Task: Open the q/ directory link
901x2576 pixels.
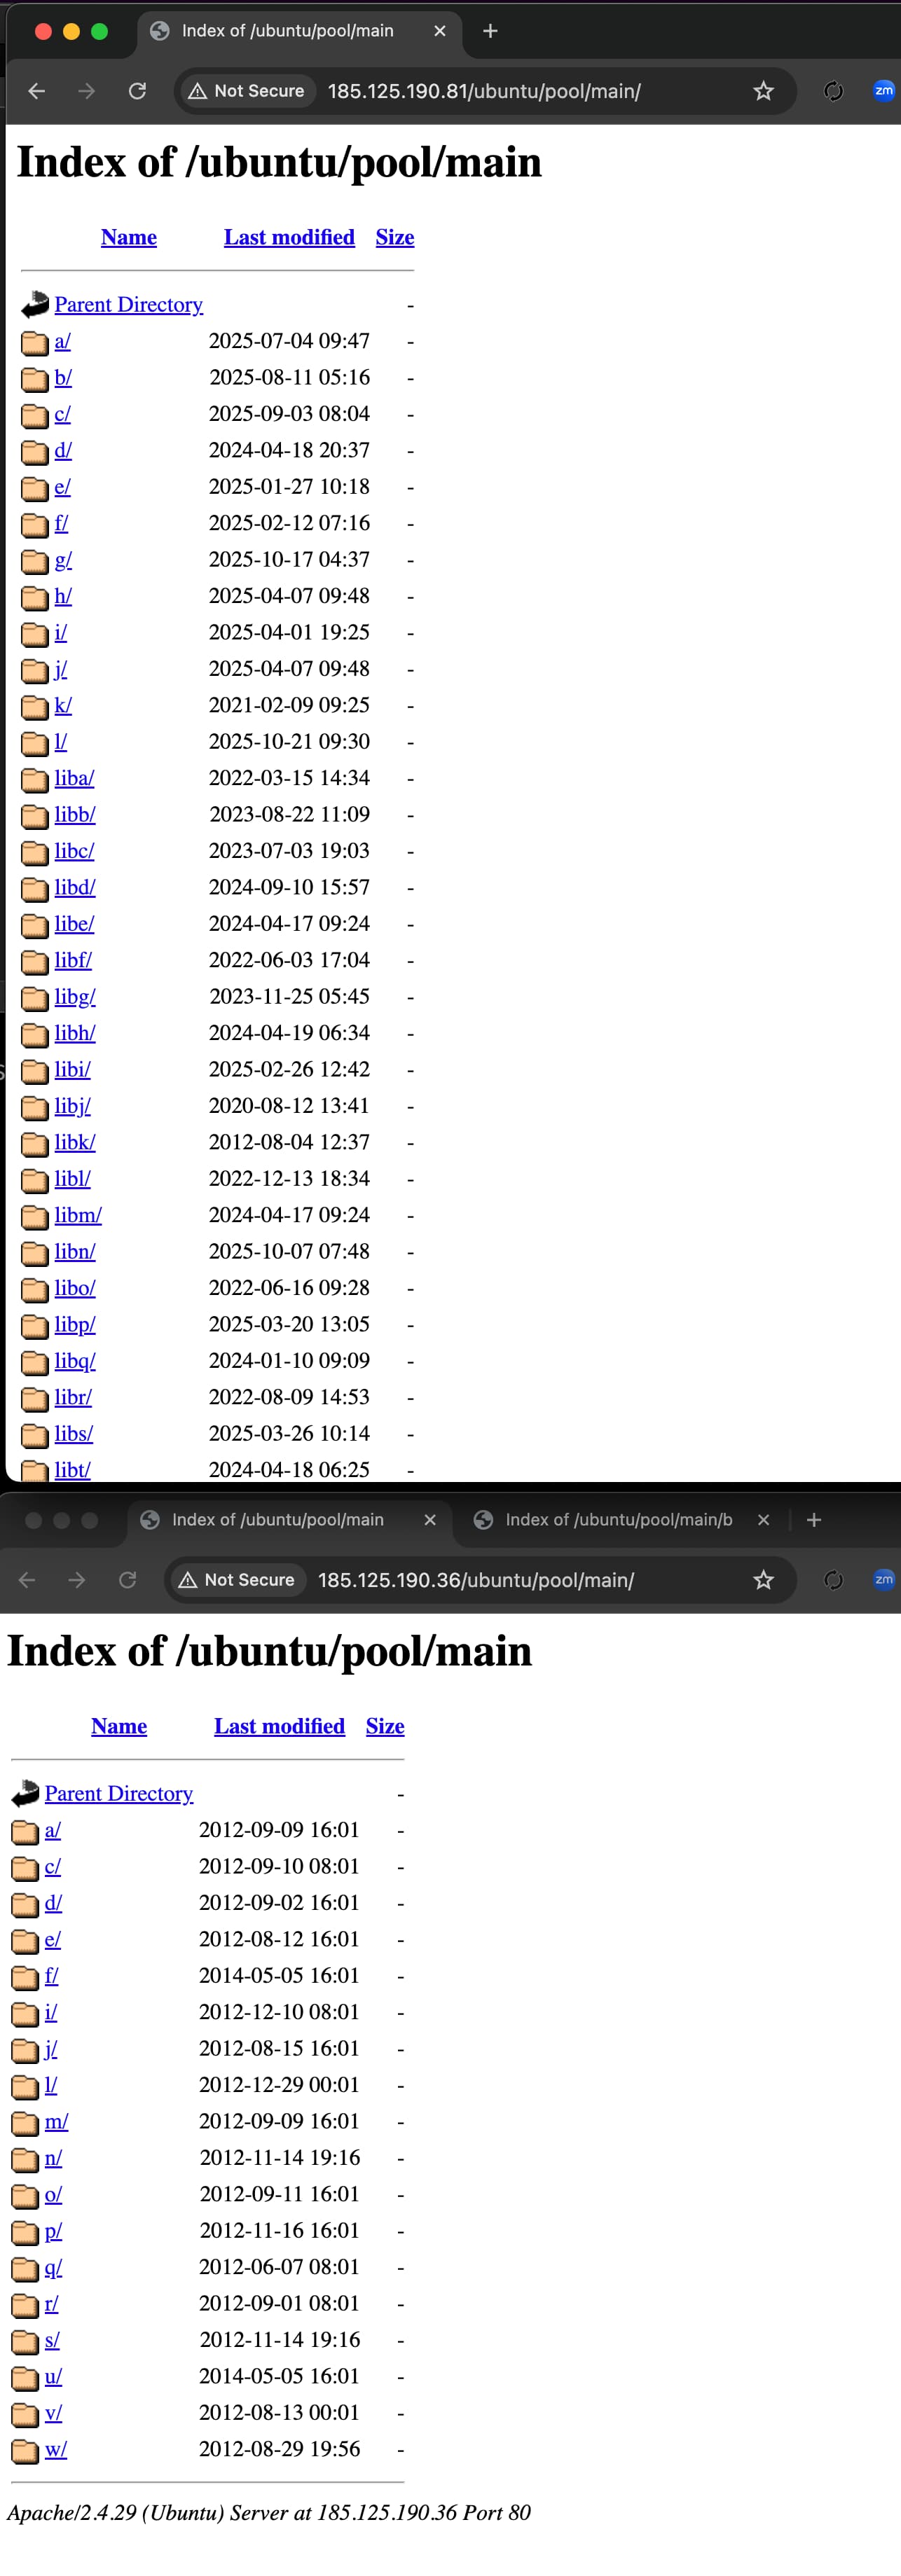Action: (x=53, y=2266)
